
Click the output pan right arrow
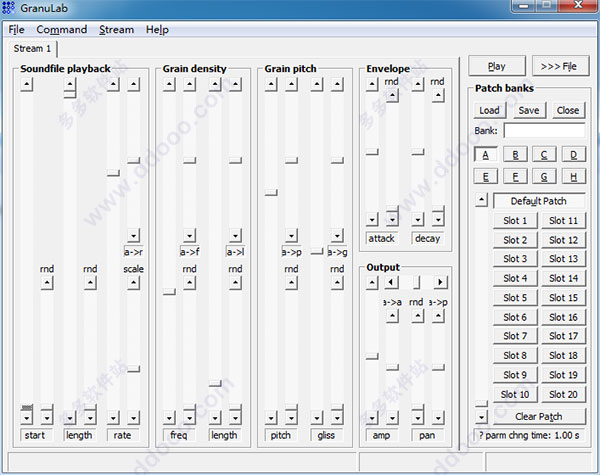(440, 282)
